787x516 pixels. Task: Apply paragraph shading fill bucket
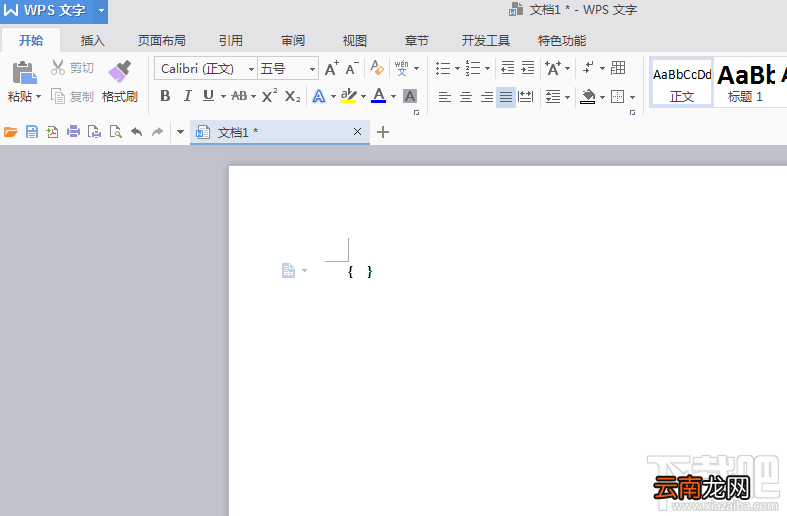pyautogui.click(x=587, y=96)
